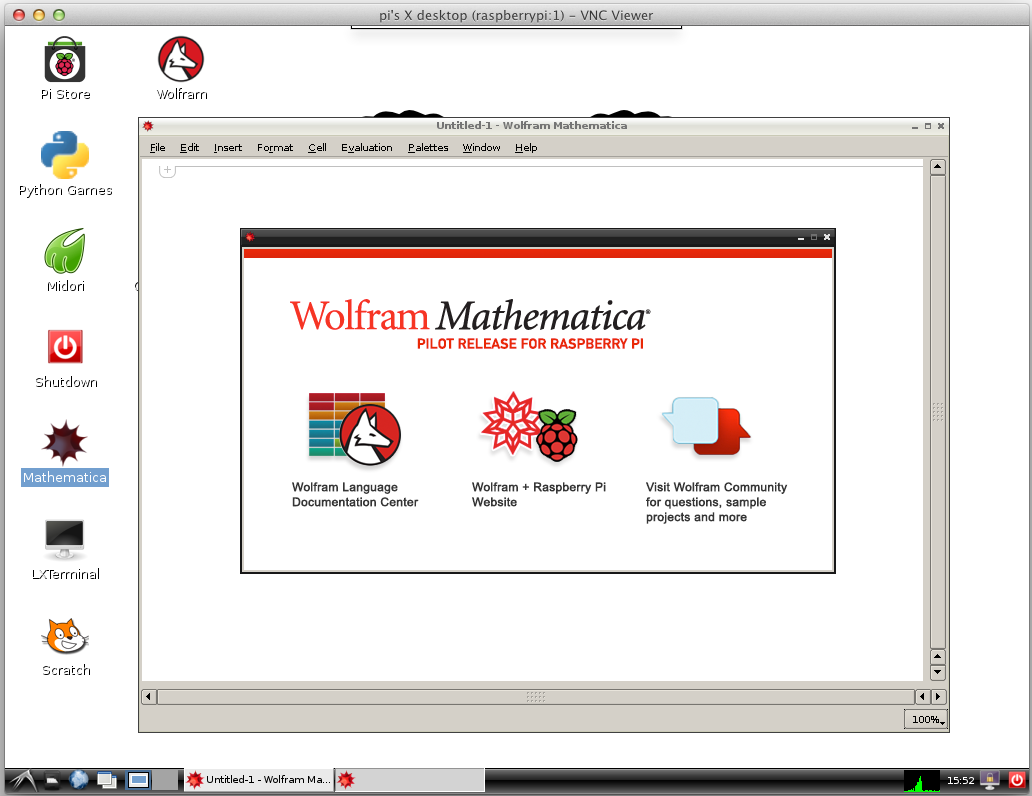Image resolution: width=1032 pixels, height=796 pixels.
Task: Open the Cell menu
Action: 317,147
